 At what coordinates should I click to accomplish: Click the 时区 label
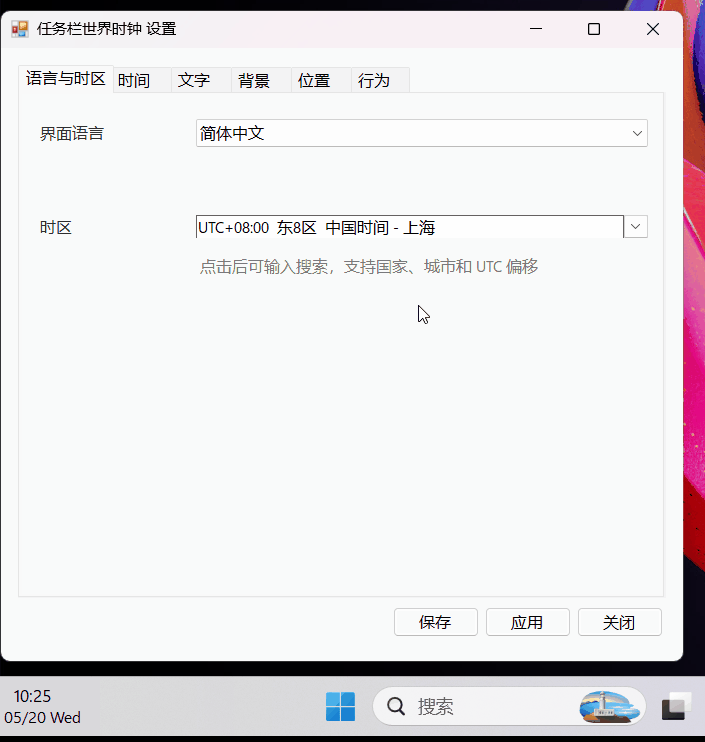56,228
